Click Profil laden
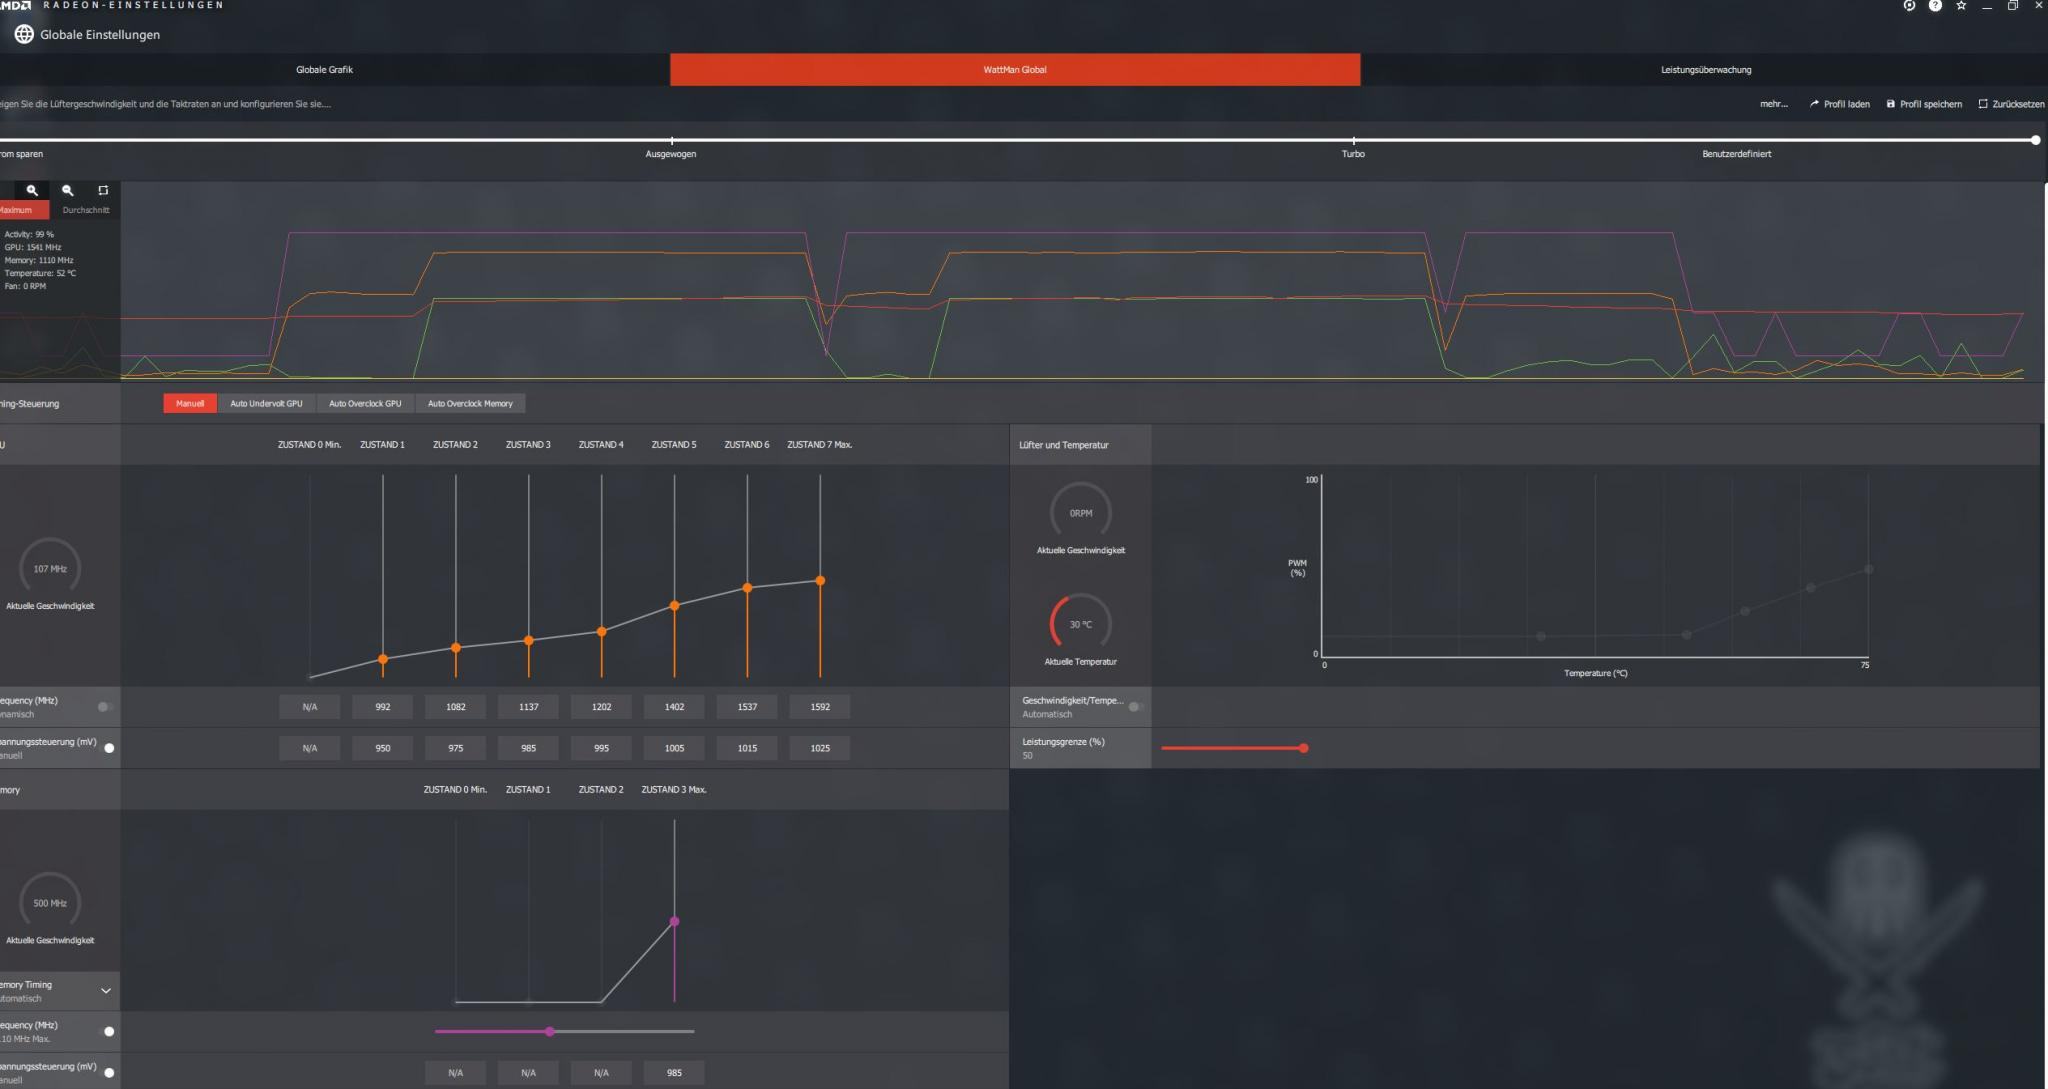 (1839, 104)
